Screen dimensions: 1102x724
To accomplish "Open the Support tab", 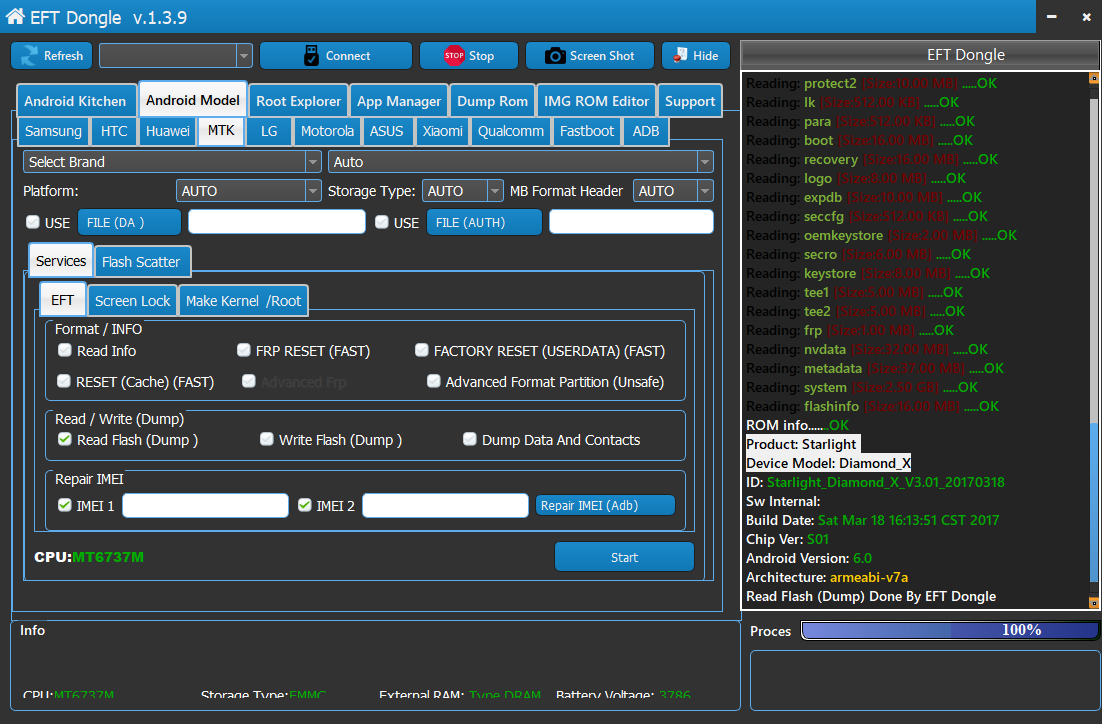I will (689, 101).
